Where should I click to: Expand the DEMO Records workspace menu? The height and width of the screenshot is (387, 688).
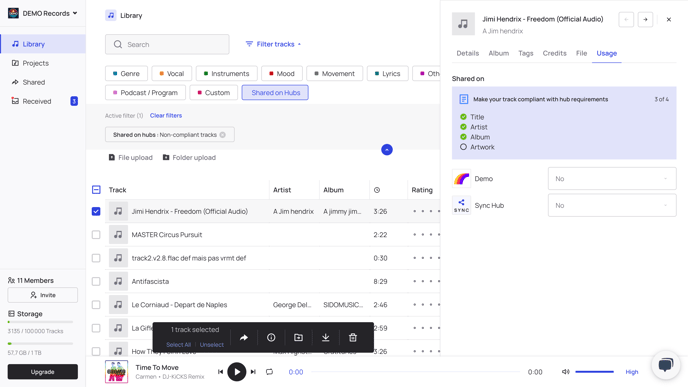click(x=43, y=13)
